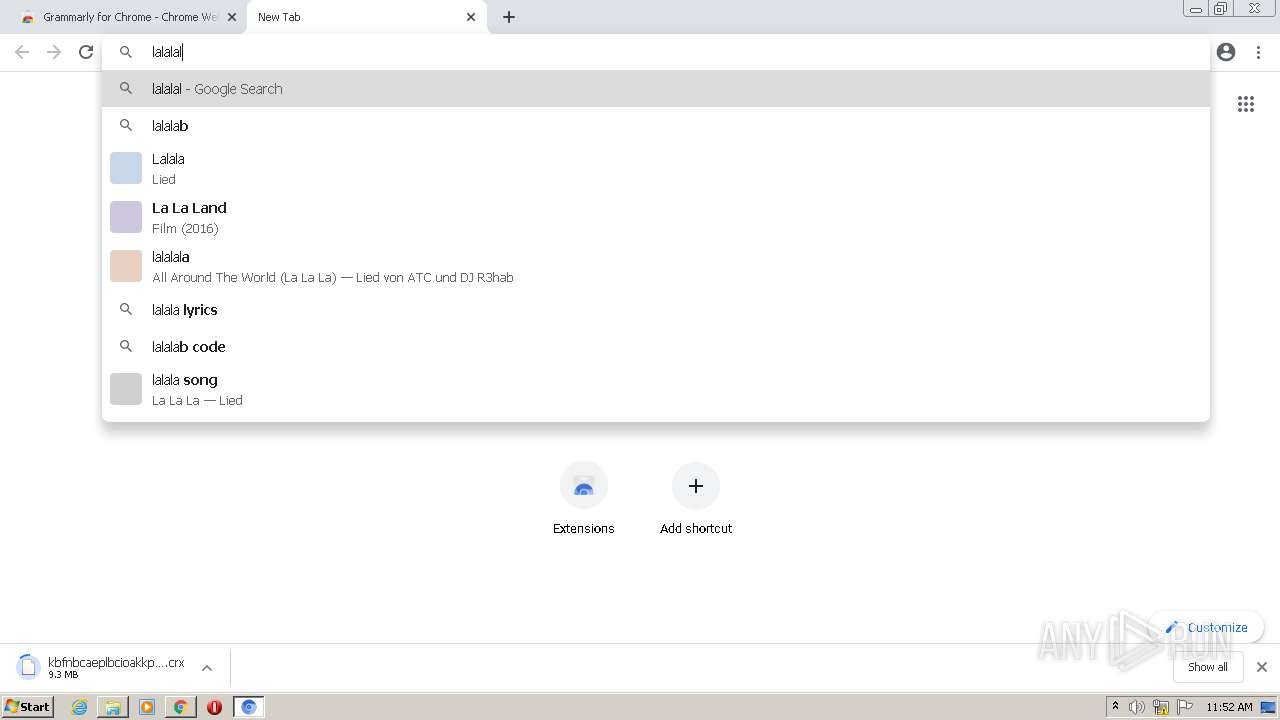Image resolution: width=1280 pixels, height=720 pixels.
Task: Open the Opera taskbar icon
Action: tap(214, 707)
